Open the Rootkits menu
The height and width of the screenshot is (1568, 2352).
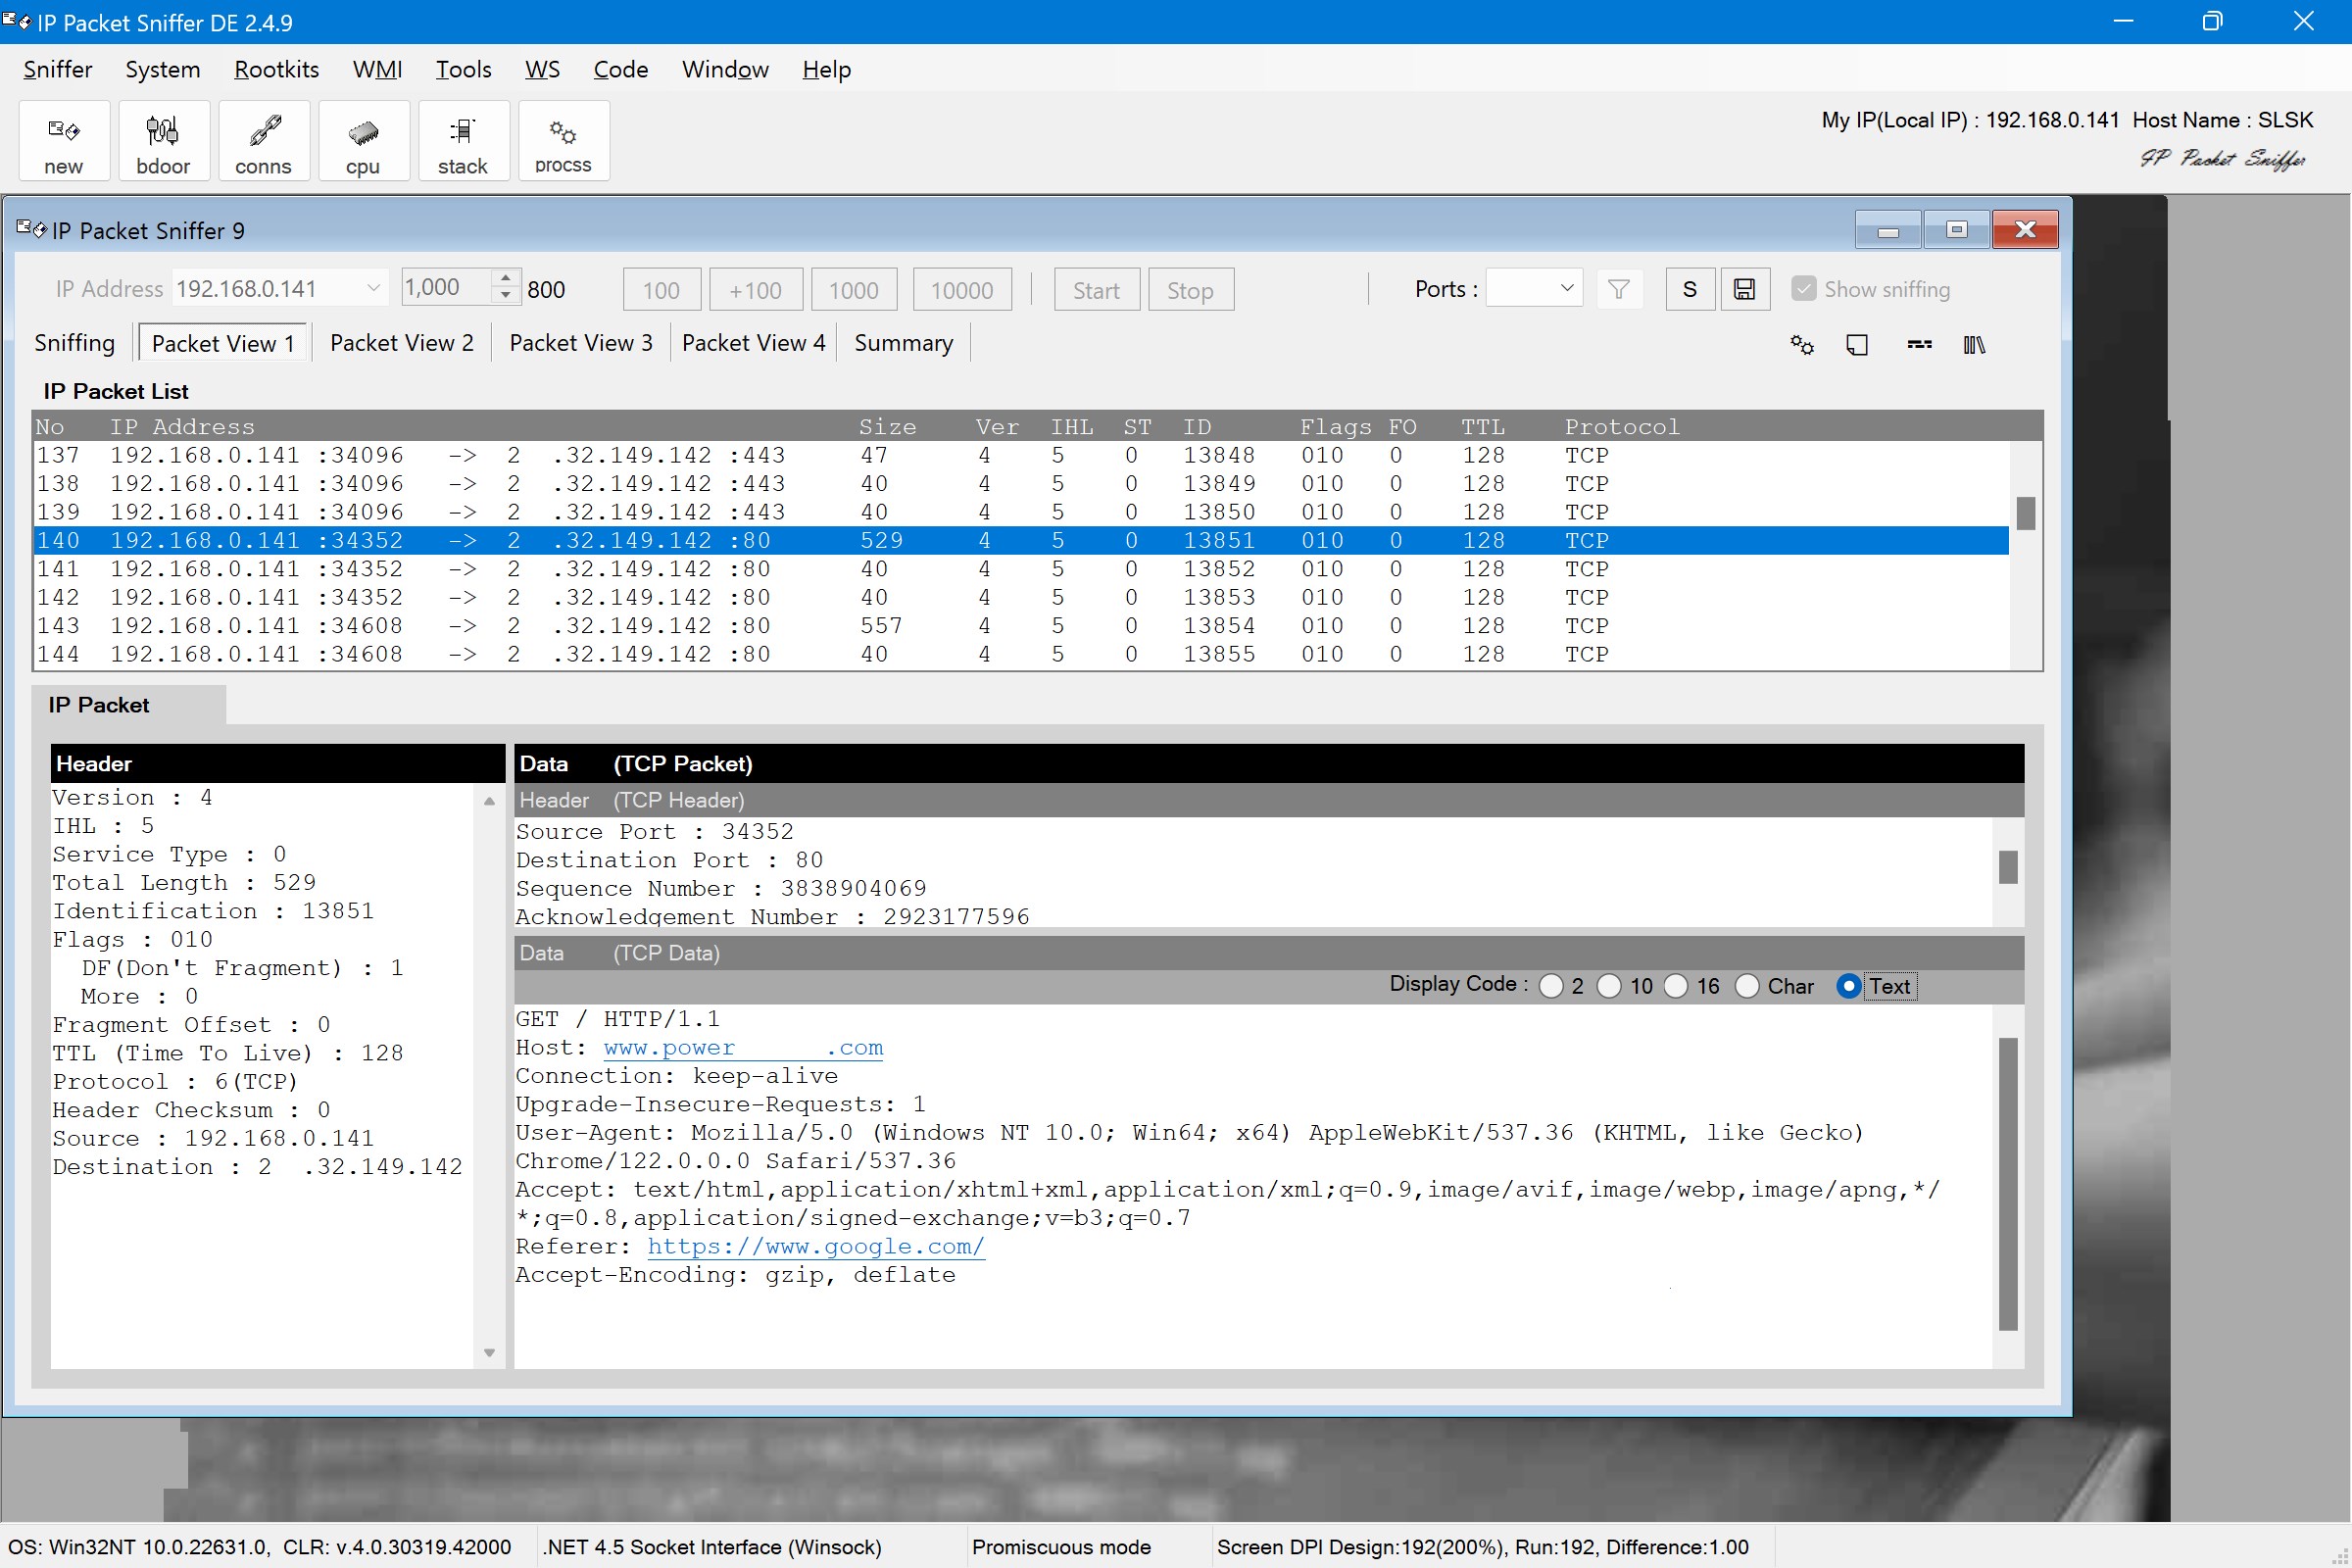tap(276, 69)
